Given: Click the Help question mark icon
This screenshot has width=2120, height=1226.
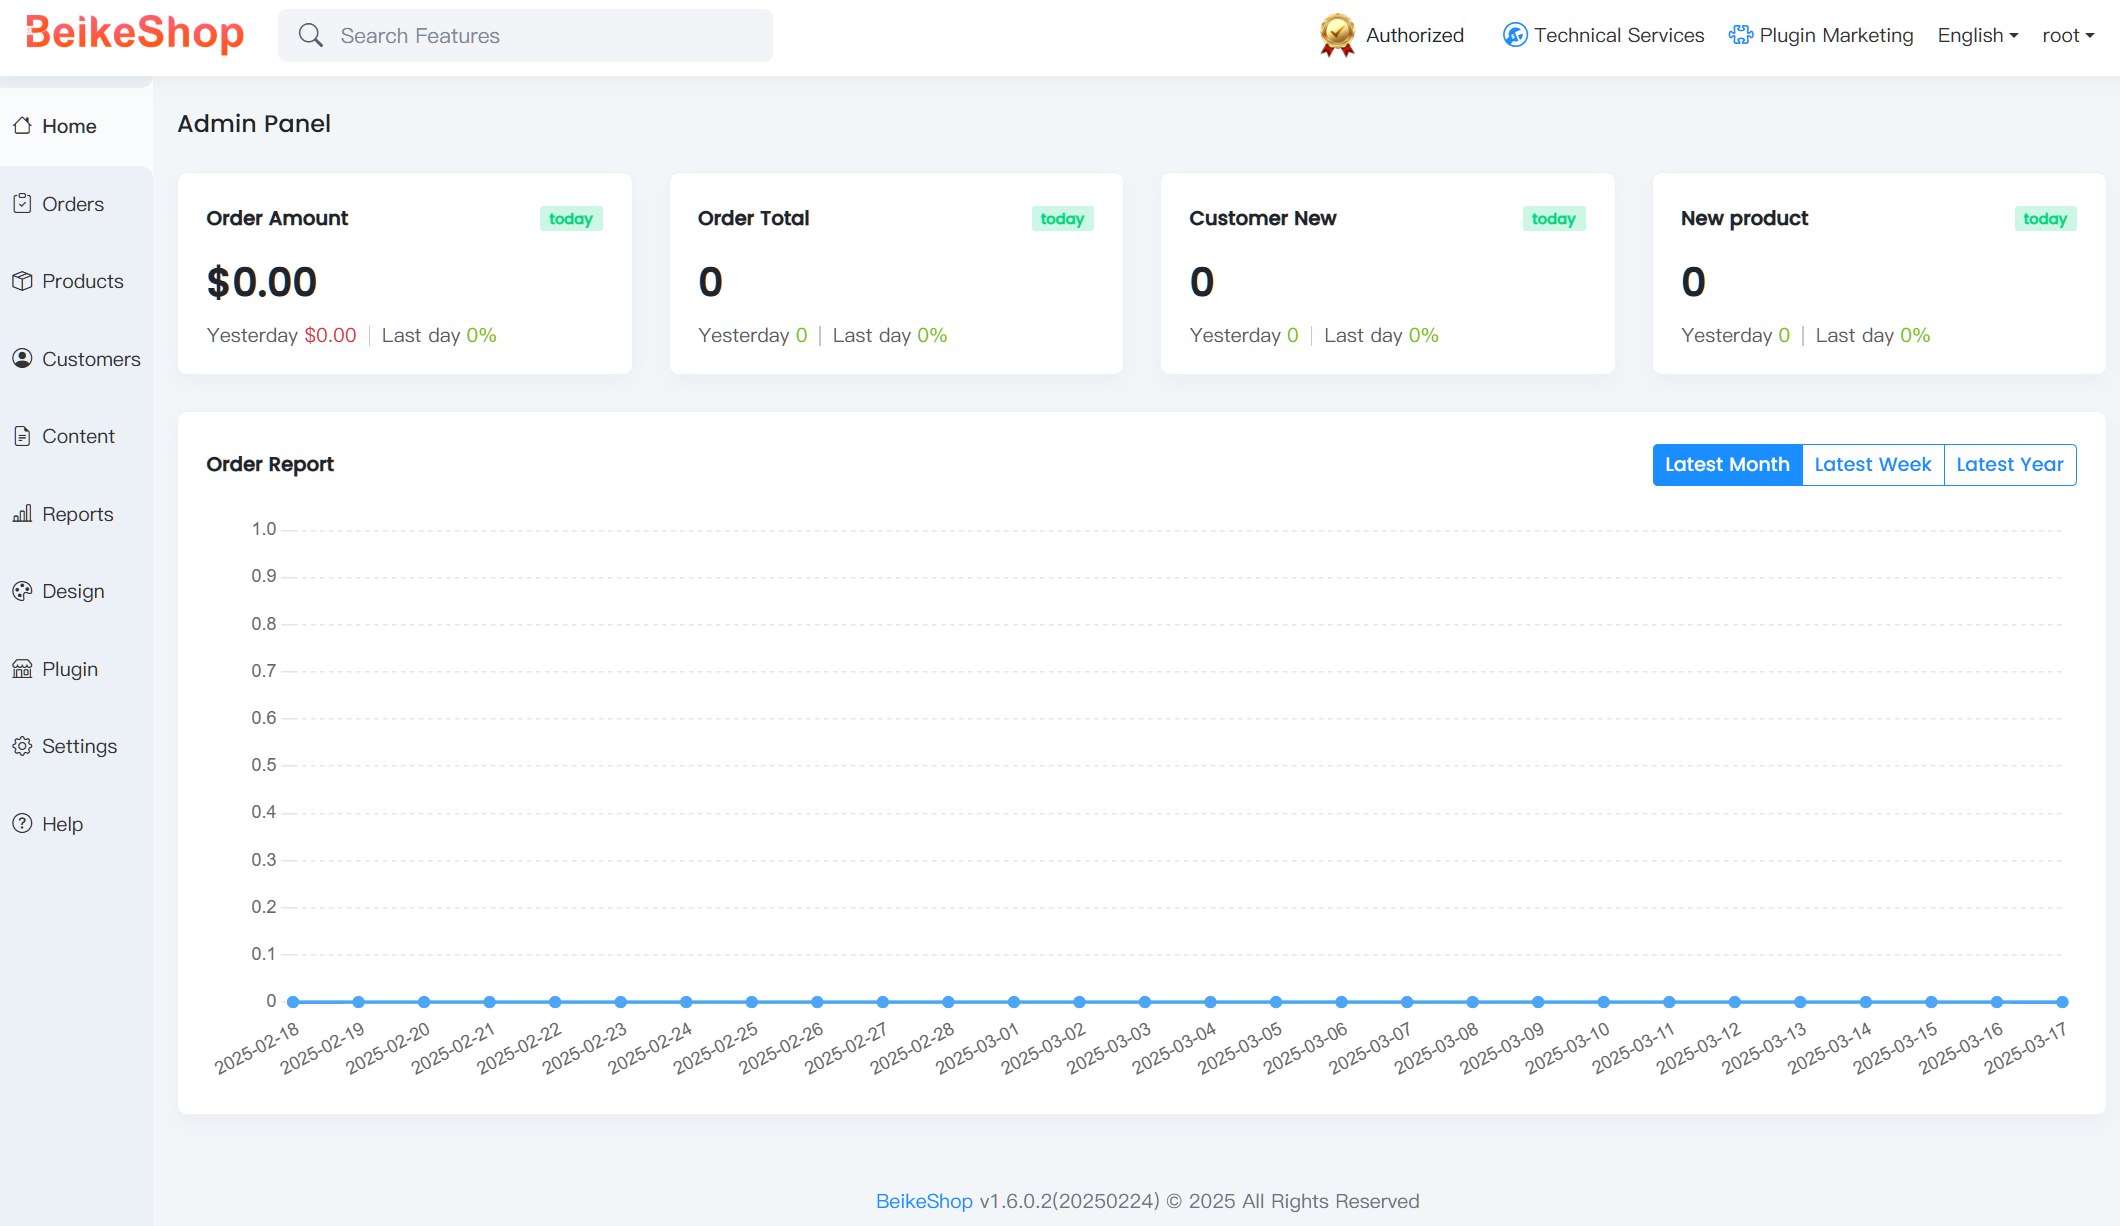Looking at the screenshot, I should (x=22, y=824).
